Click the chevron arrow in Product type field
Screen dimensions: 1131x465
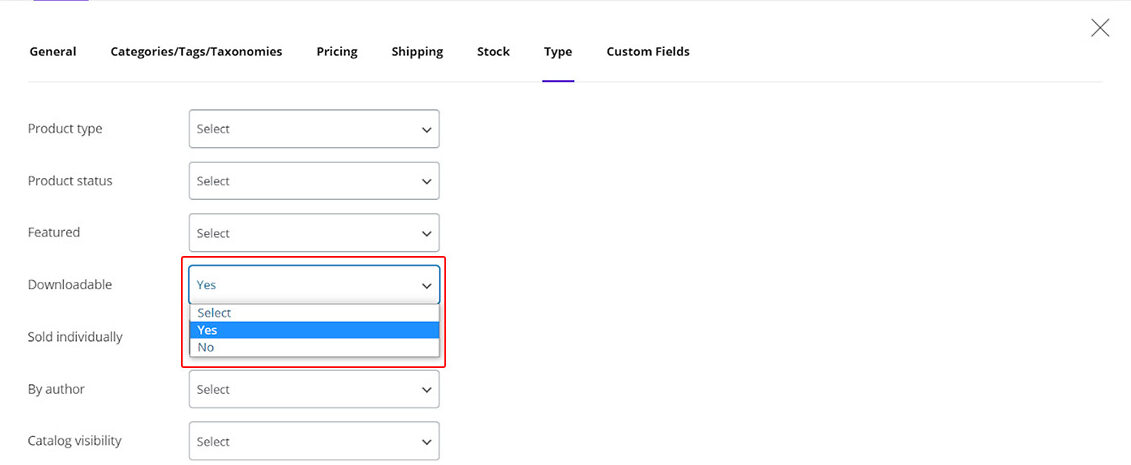click(x=427, y=130)
